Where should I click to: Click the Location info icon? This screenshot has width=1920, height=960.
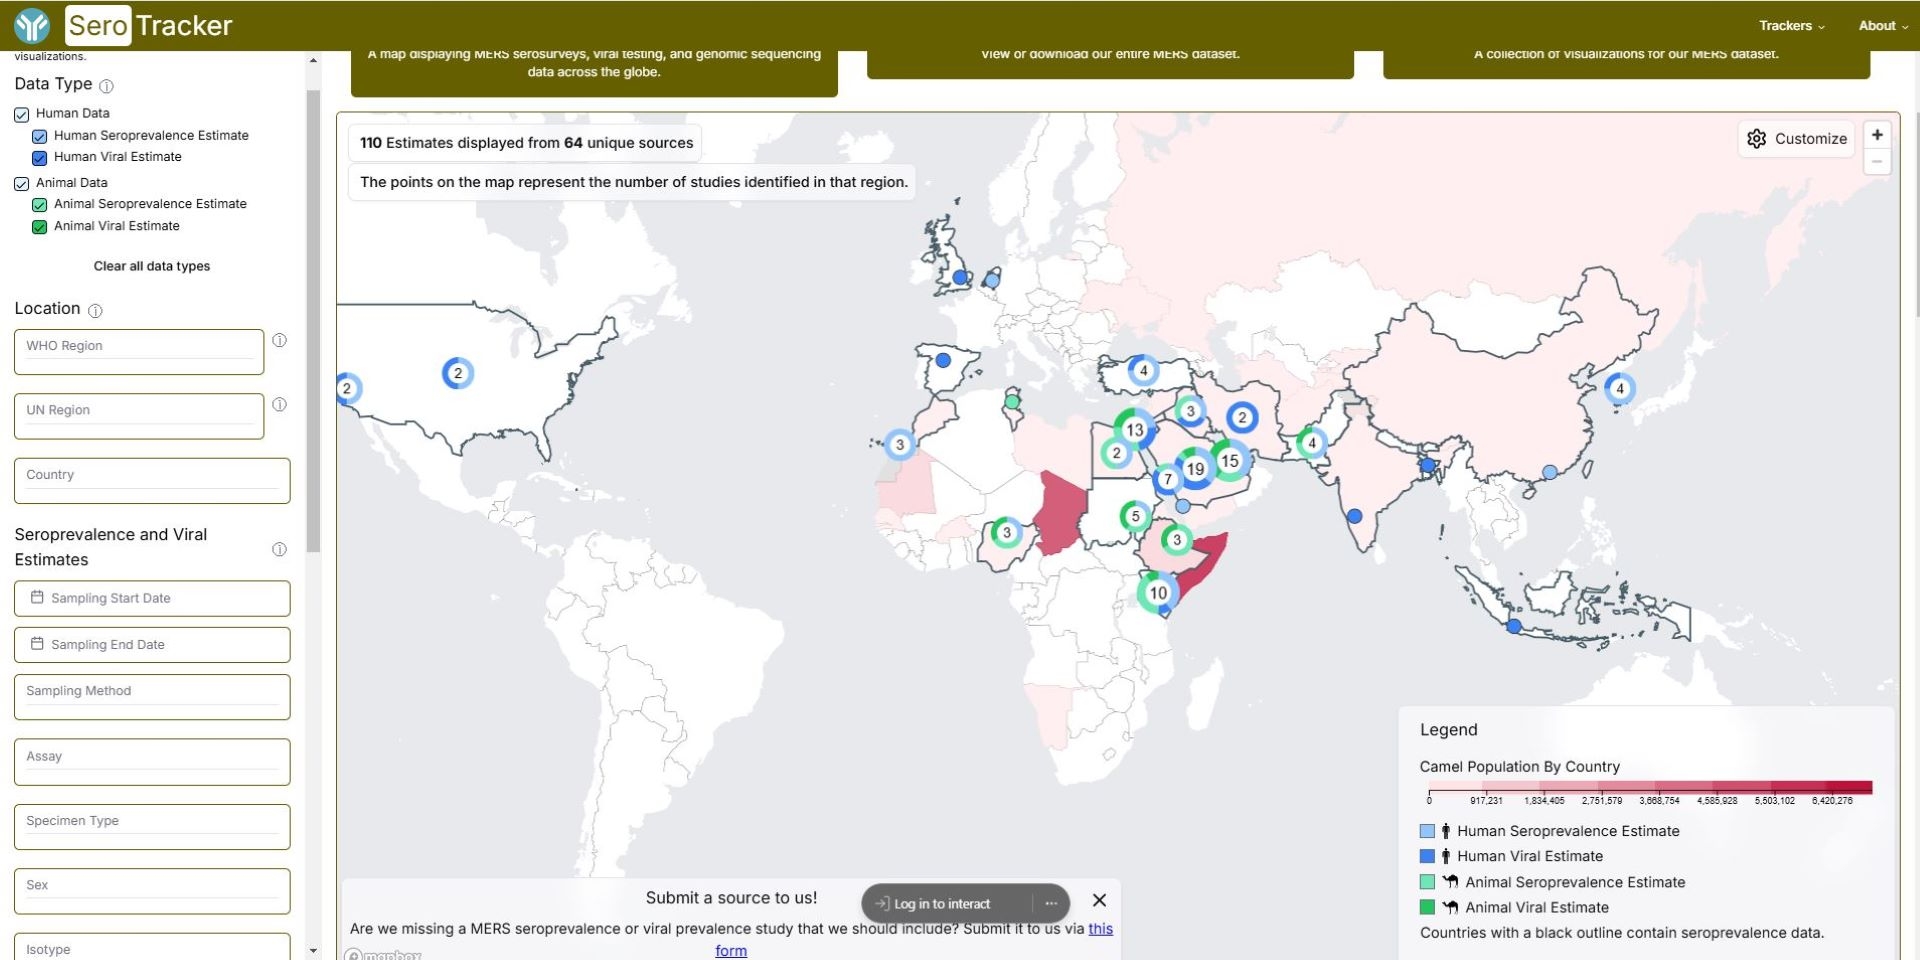click(x=95, y=311)
